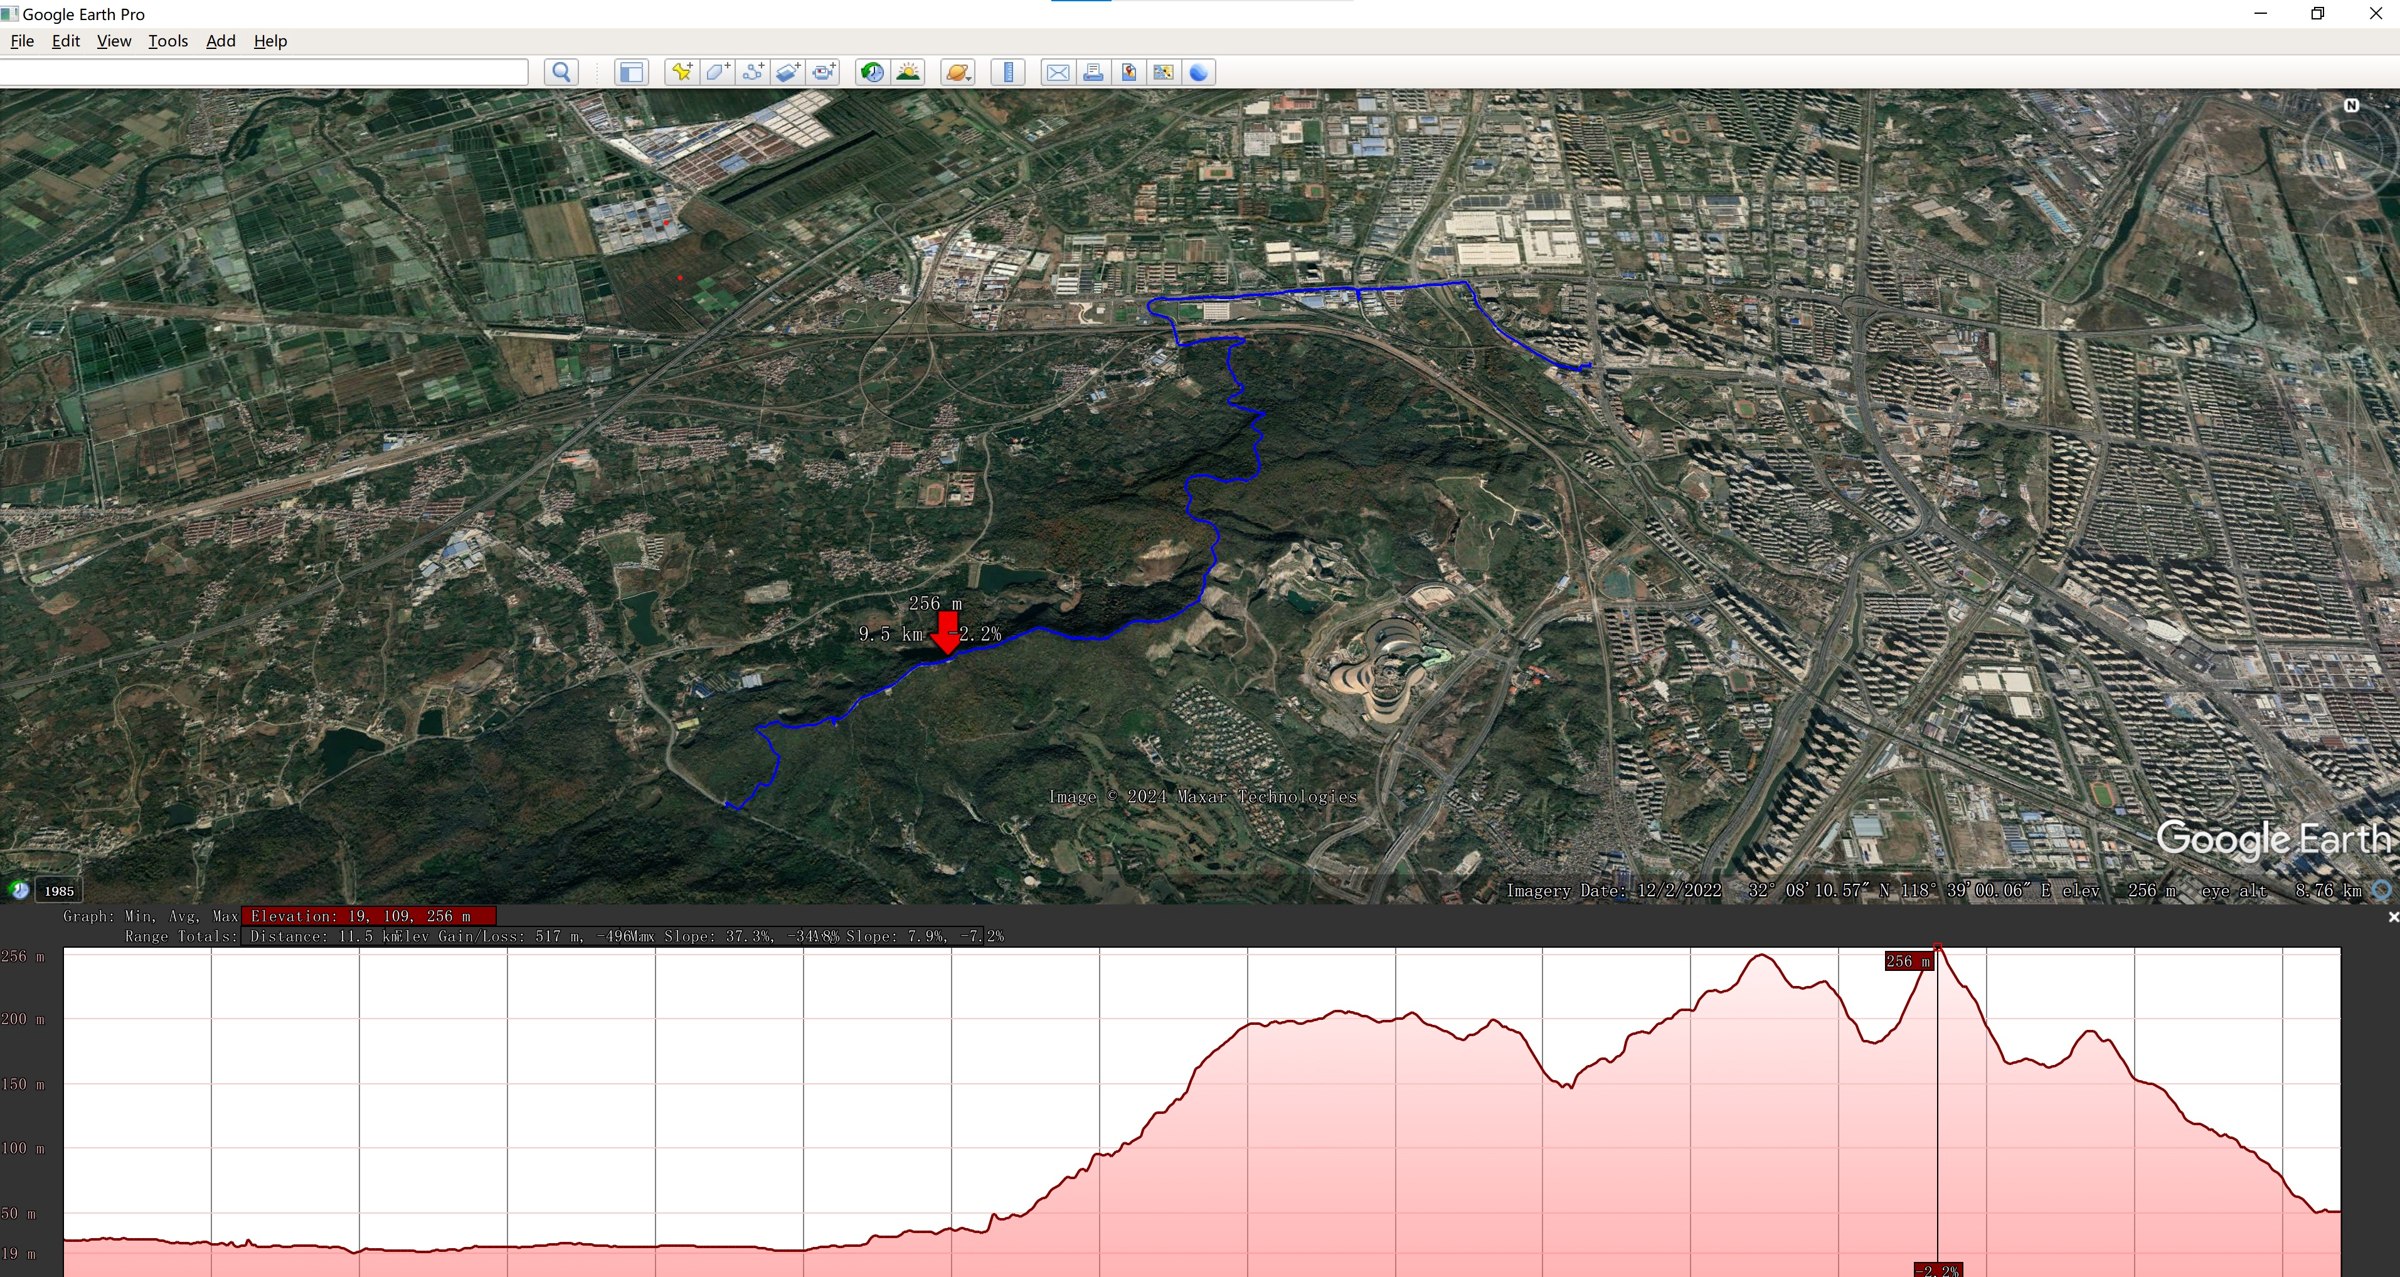The width and height of the screenshot is (2400, 1277).
Task: Click the Range Totals label
Action: [x=182, y=936]
